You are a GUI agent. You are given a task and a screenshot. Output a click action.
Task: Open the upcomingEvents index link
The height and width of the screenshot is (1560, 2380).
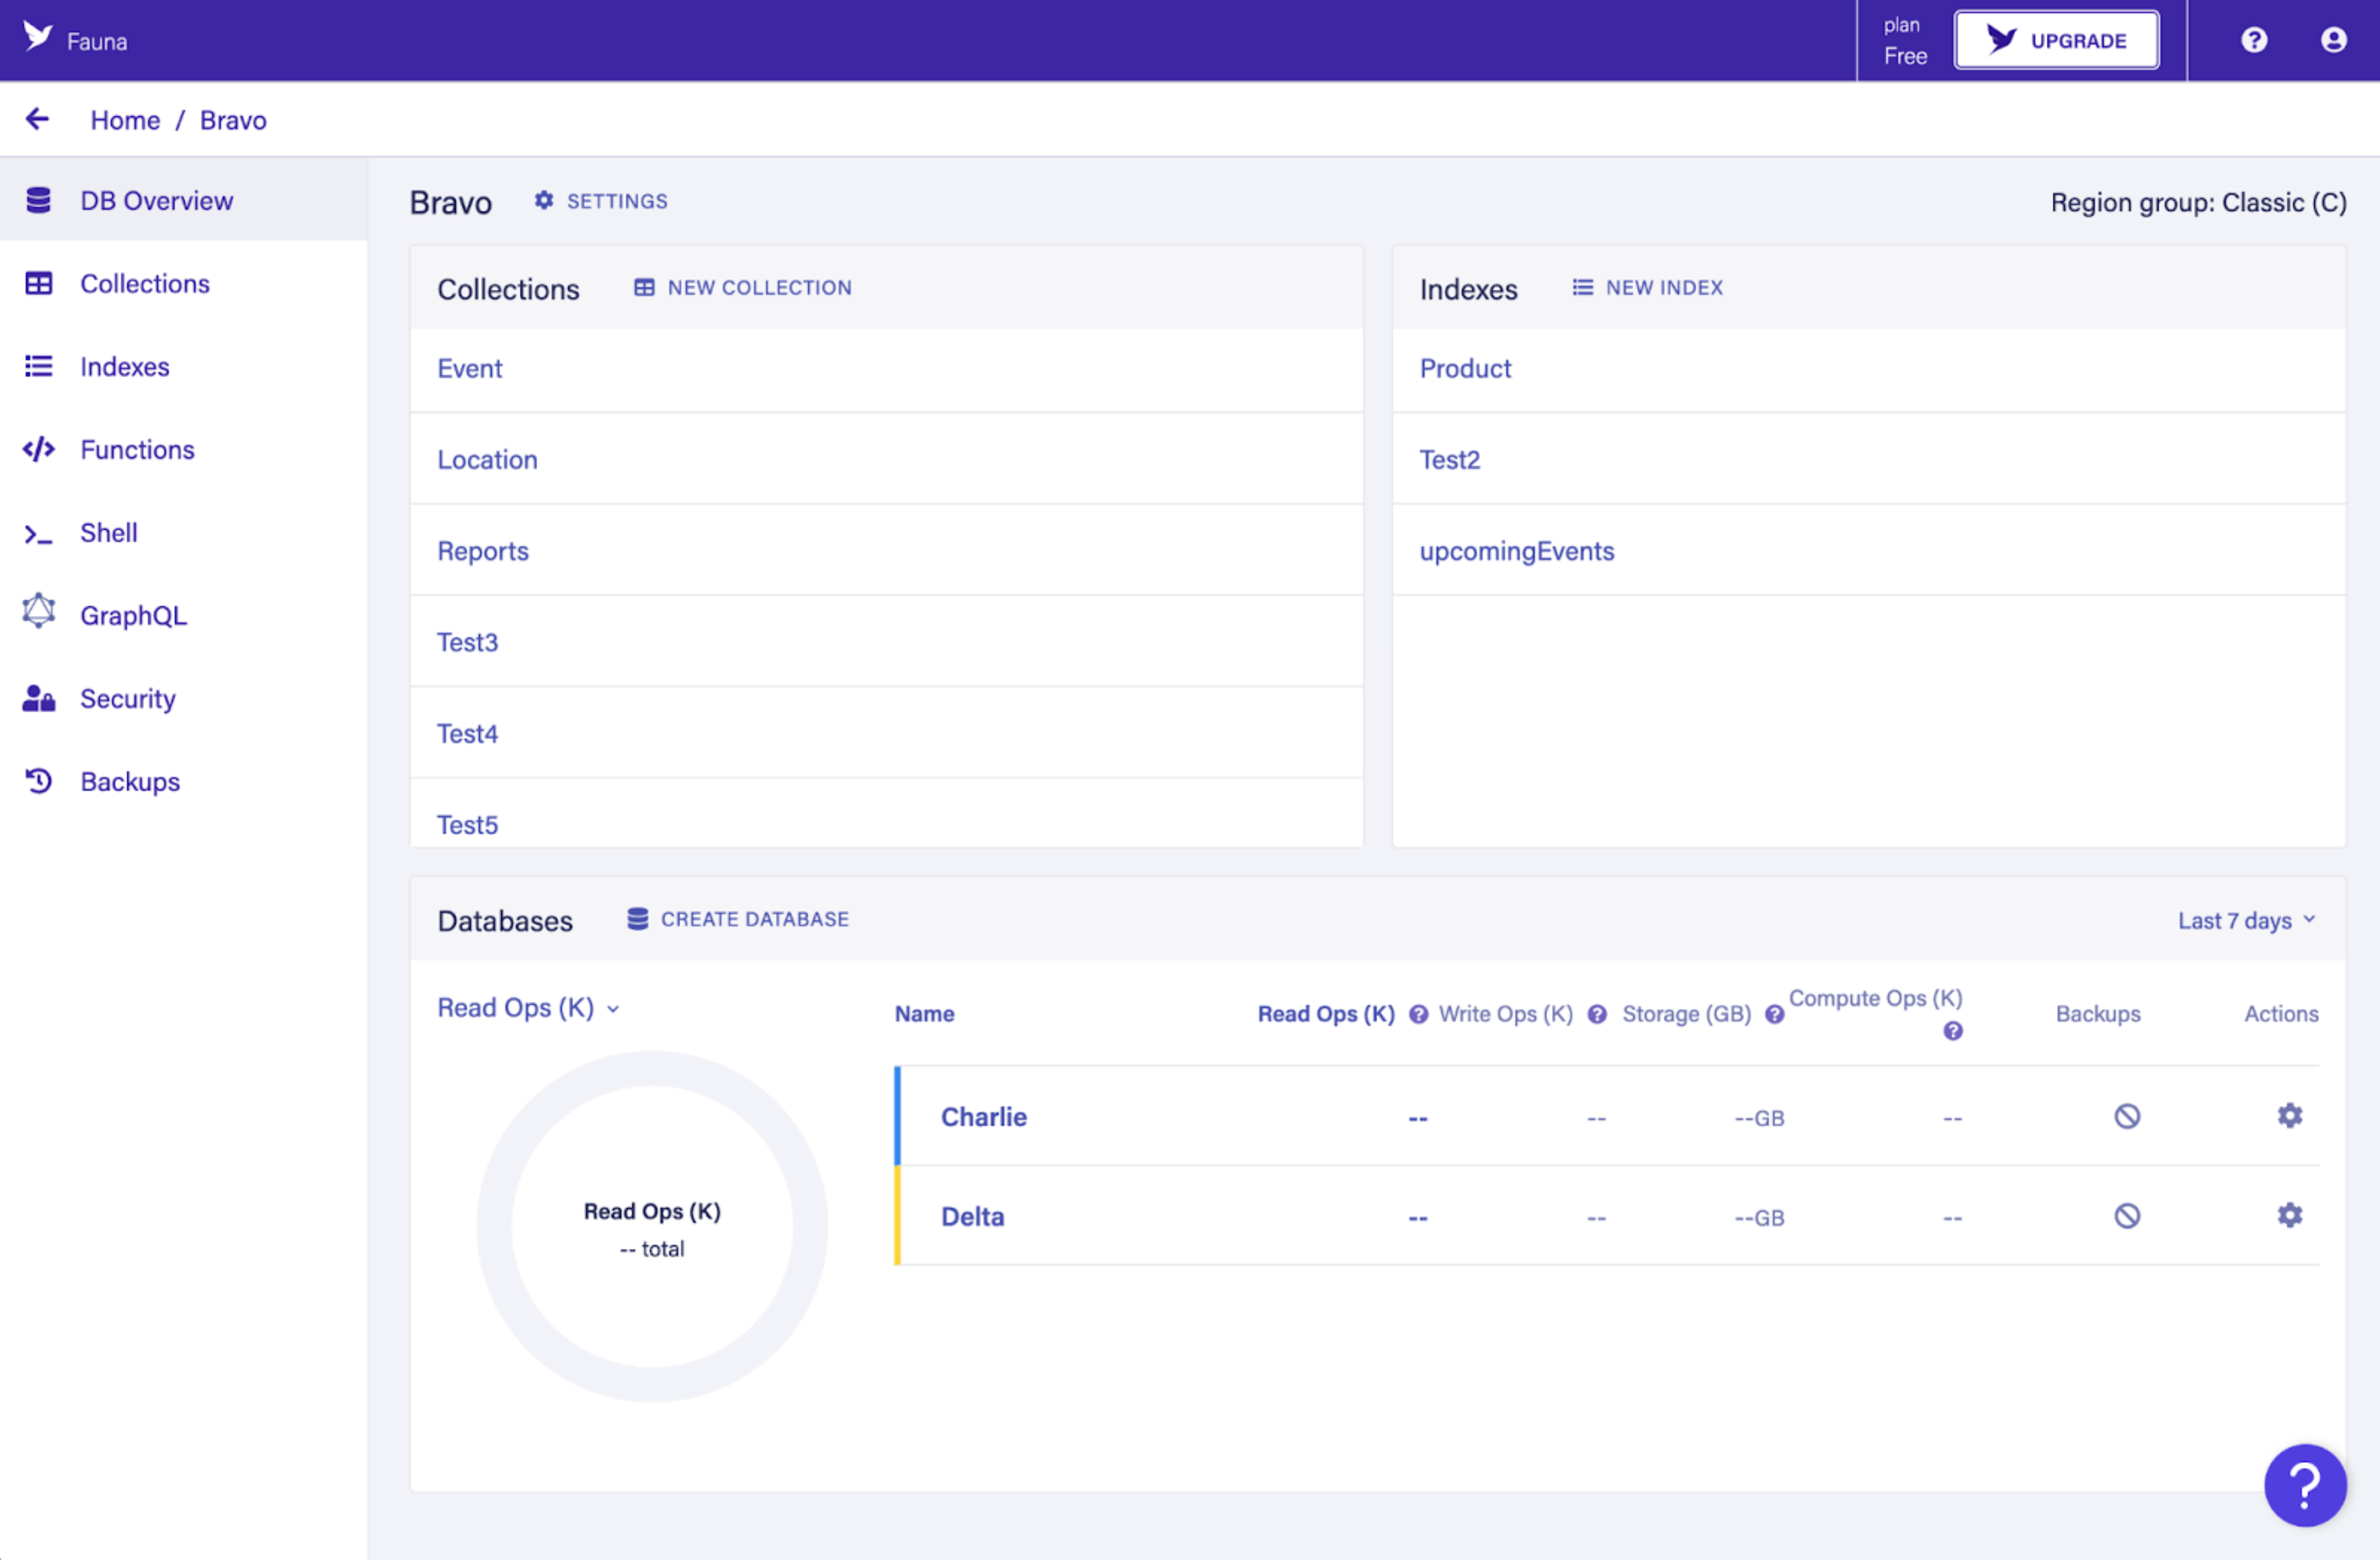coord(1516,551)
